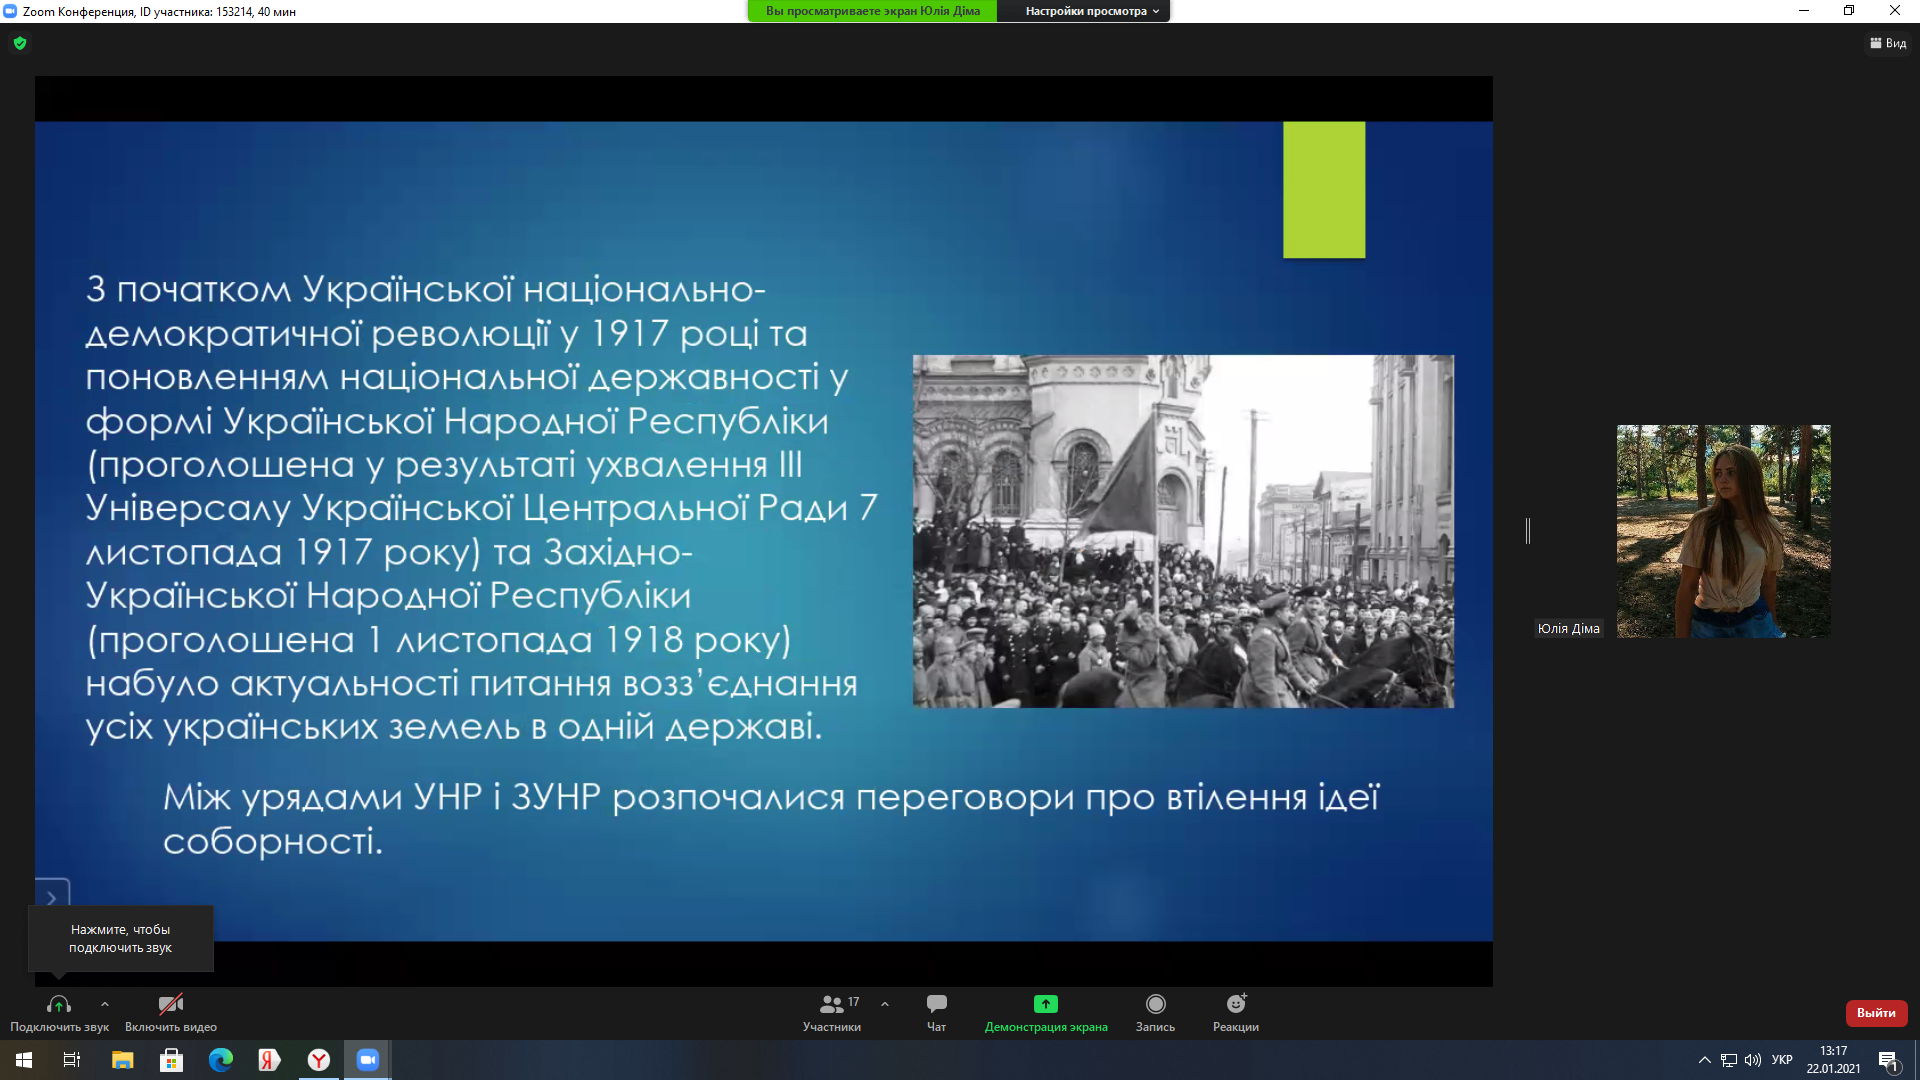Open the Reactions smiley icon
The image size is (1920, 1080).
pos(1236,1005)
